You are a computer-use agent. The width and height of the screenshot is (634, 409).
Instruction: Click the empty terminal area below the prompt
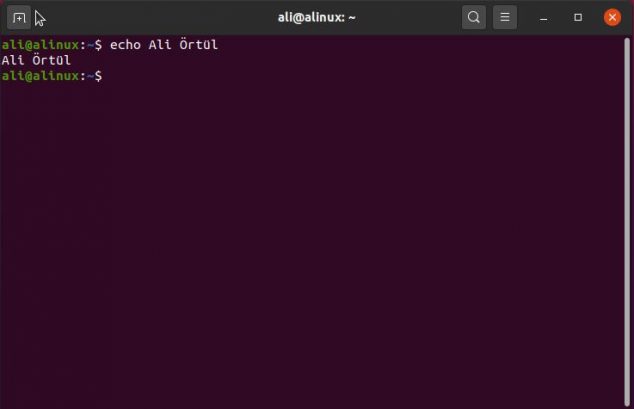[311, 242]
